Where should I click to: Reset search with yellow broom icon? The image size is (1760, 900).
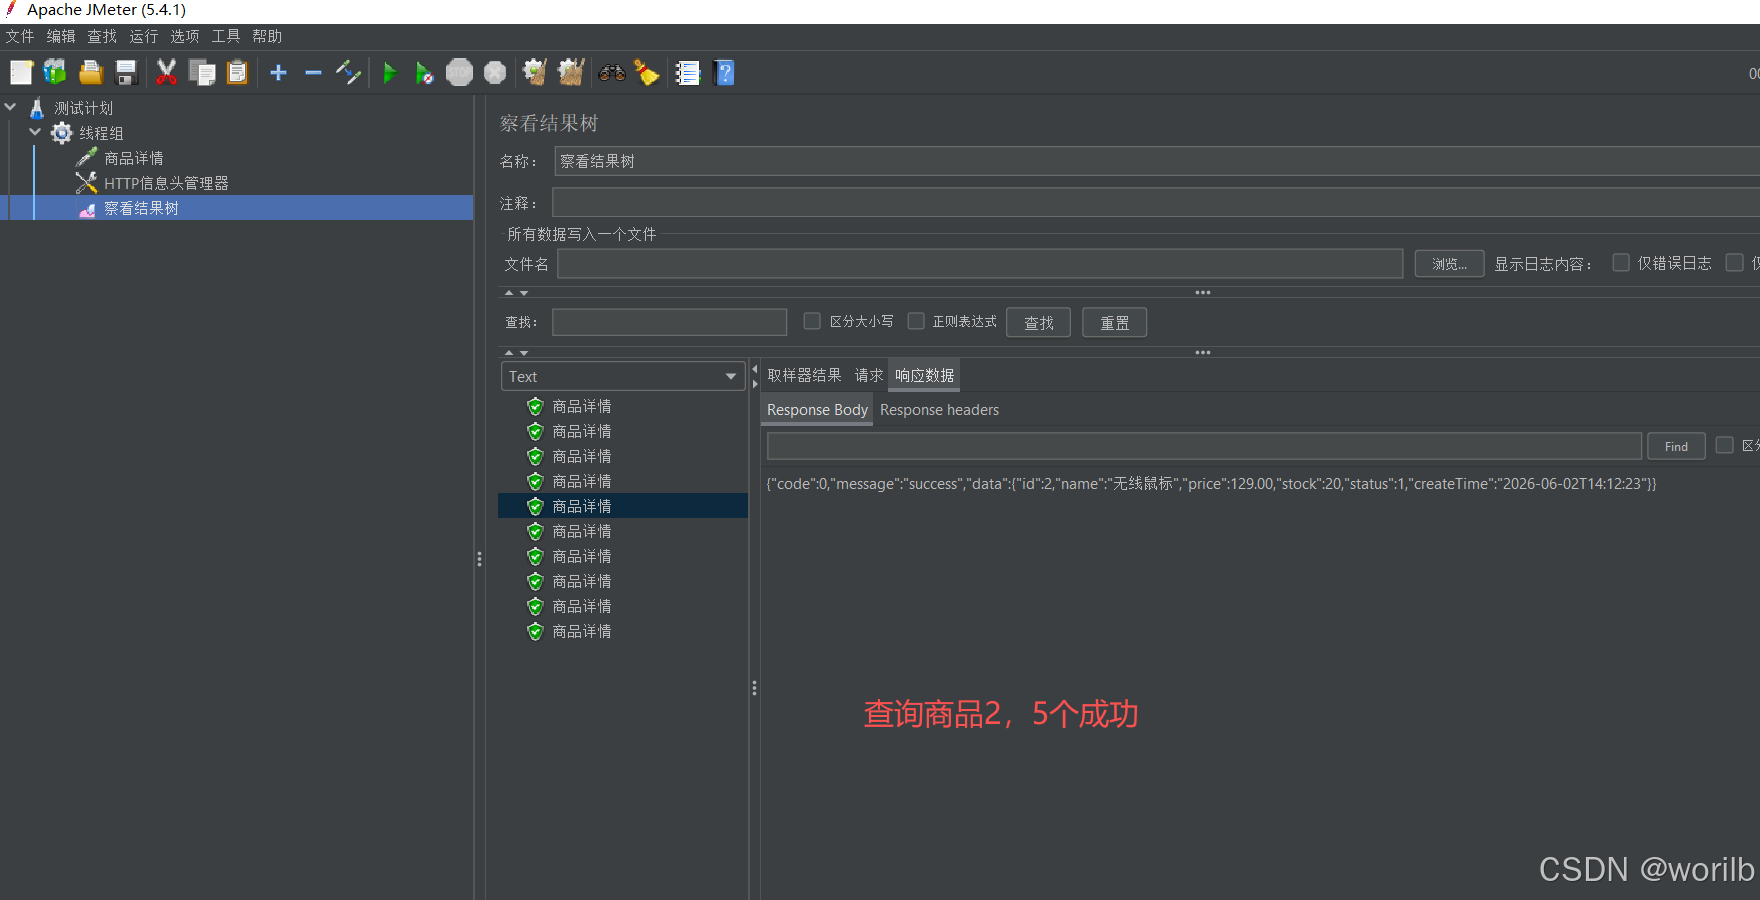tap(647, 73)
